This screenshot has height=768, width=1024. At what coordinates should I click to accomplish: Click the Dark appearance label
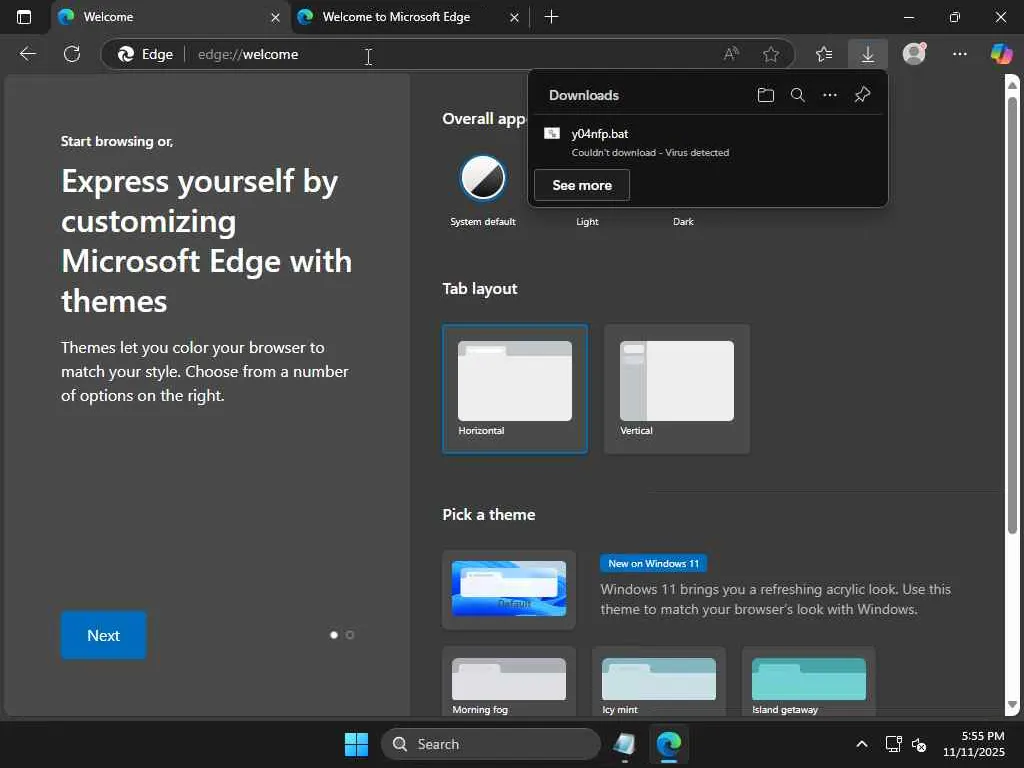pyautogui.click(x=683, y=222)
